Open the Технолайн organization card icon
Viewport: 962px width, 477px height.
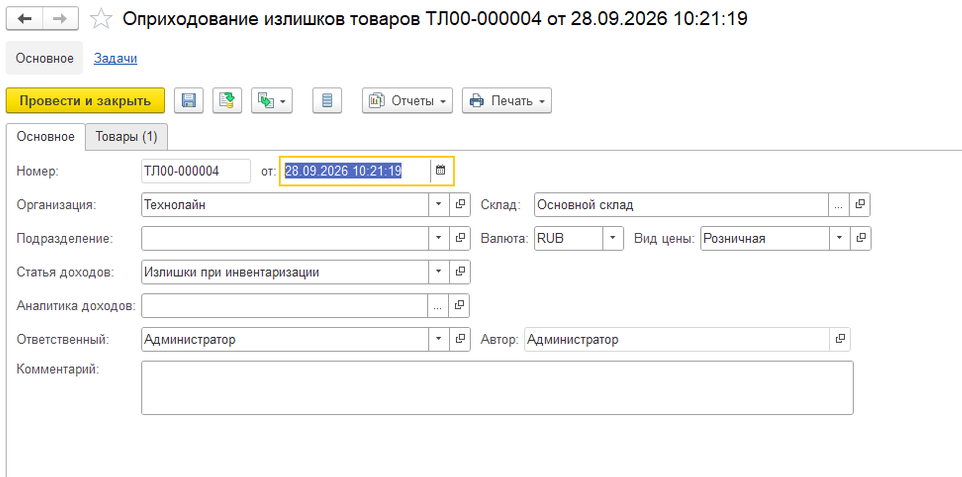pos(460,205)
